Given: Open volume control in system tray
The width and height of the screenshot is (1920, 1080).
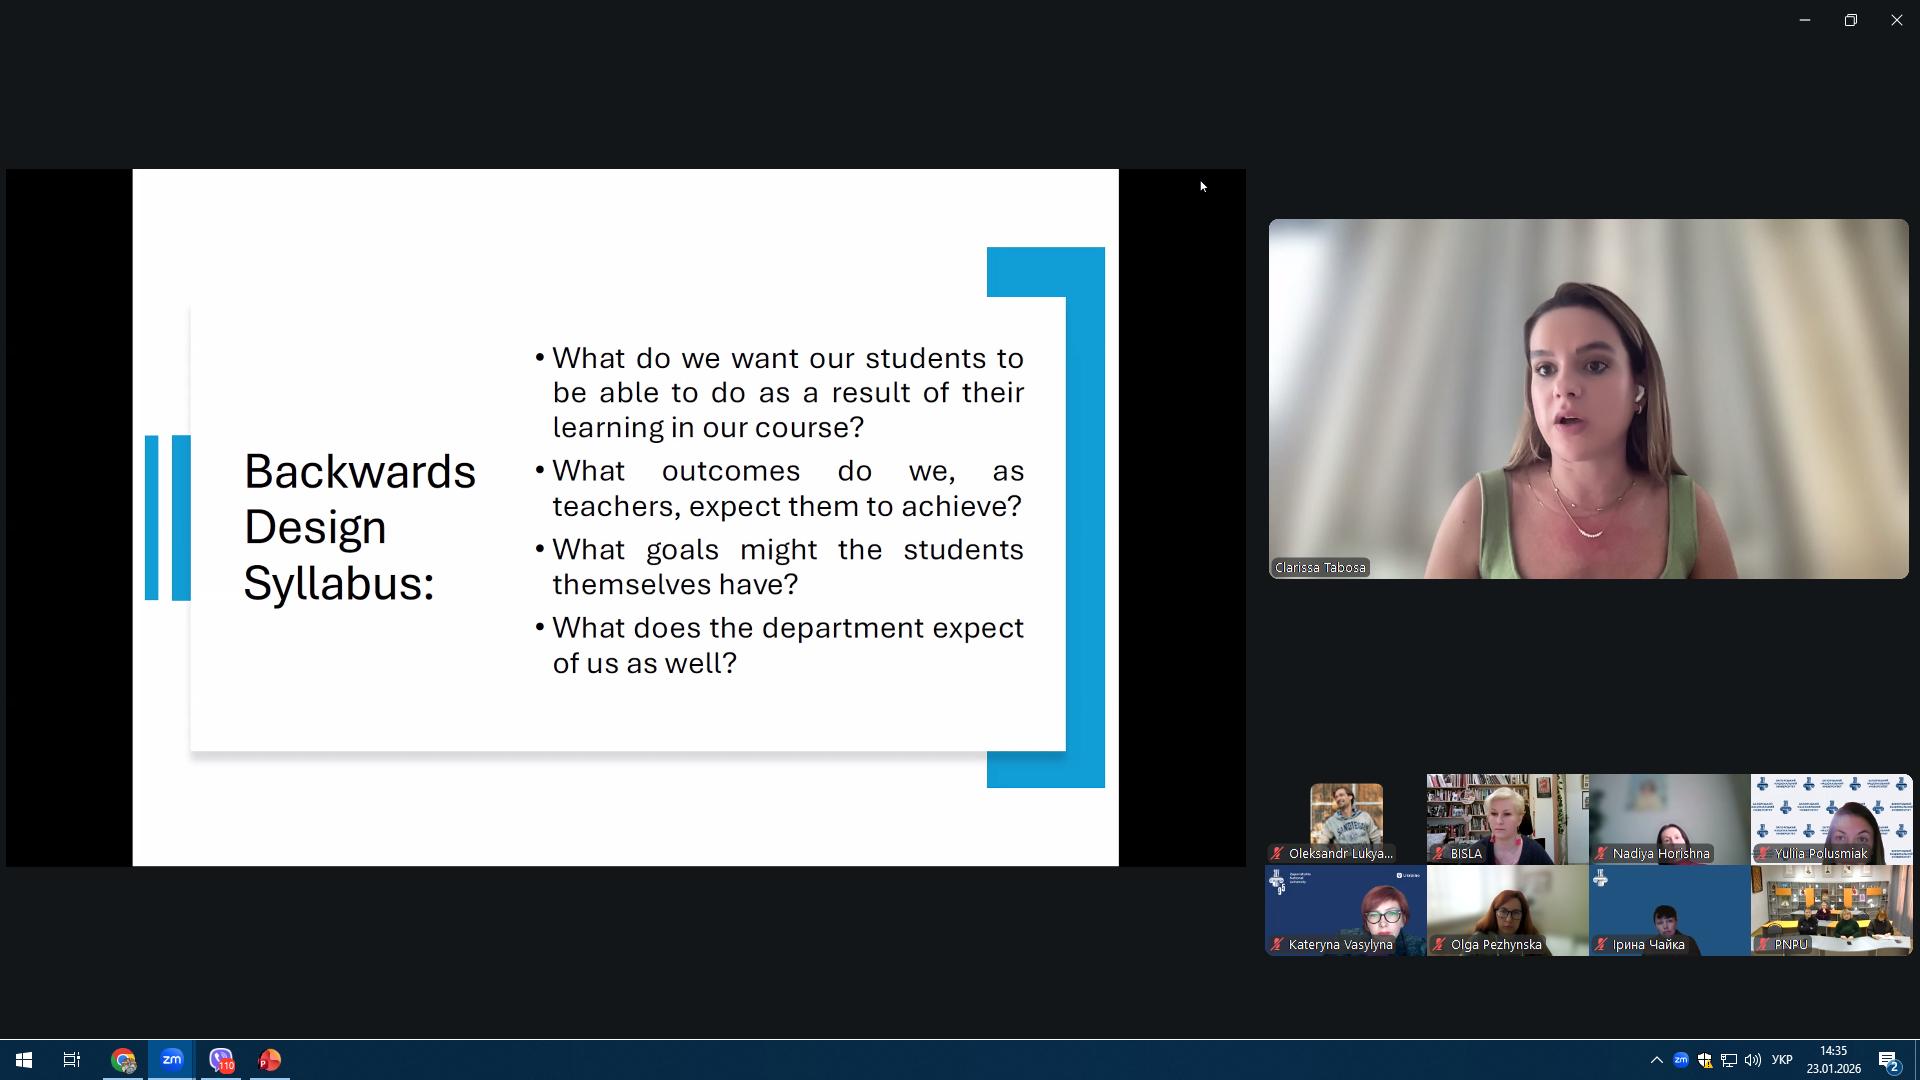Looking at the screenshot, I should coord(1753,1060).
